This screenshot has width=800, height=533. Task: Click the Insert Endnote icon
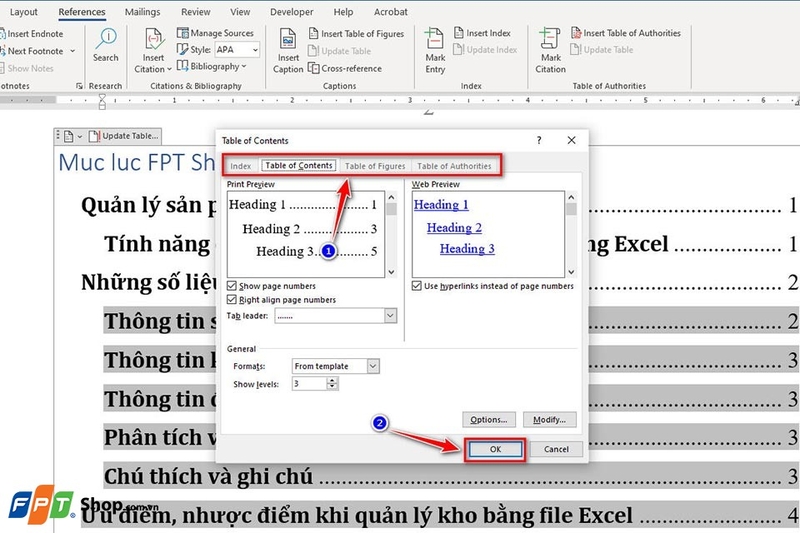[x=3, y=34]
